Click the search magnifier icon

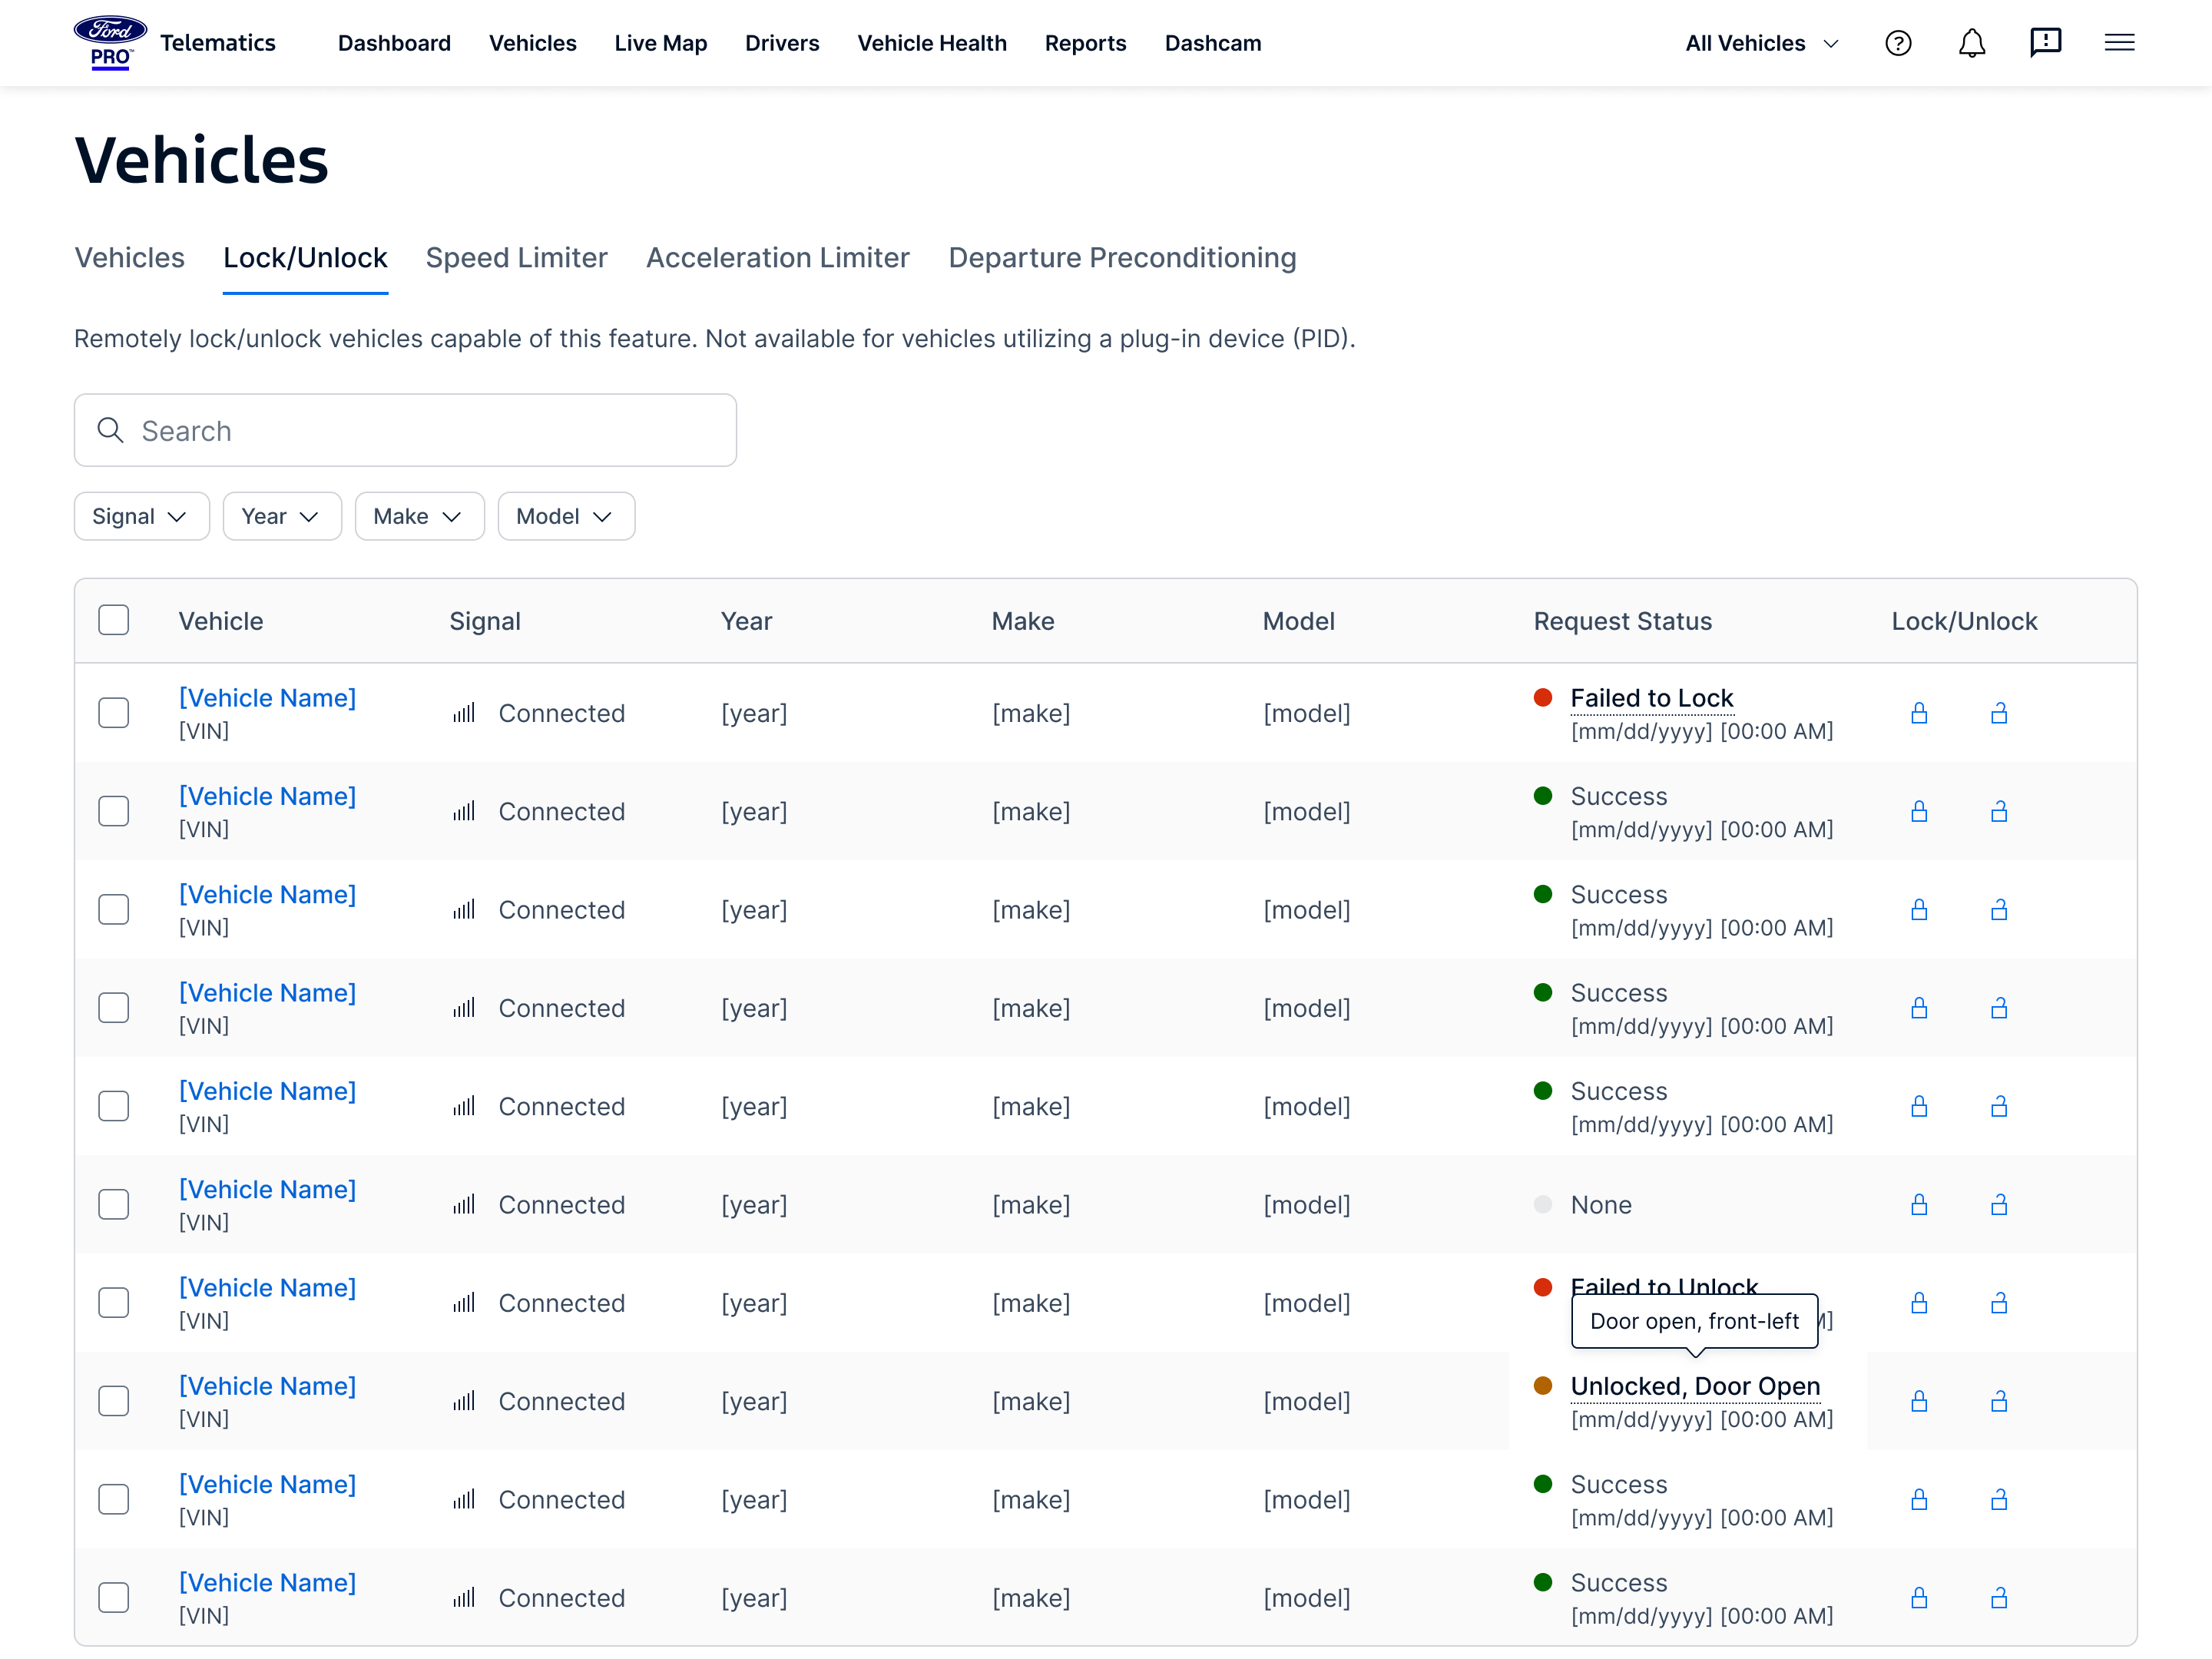pos(111,430)
